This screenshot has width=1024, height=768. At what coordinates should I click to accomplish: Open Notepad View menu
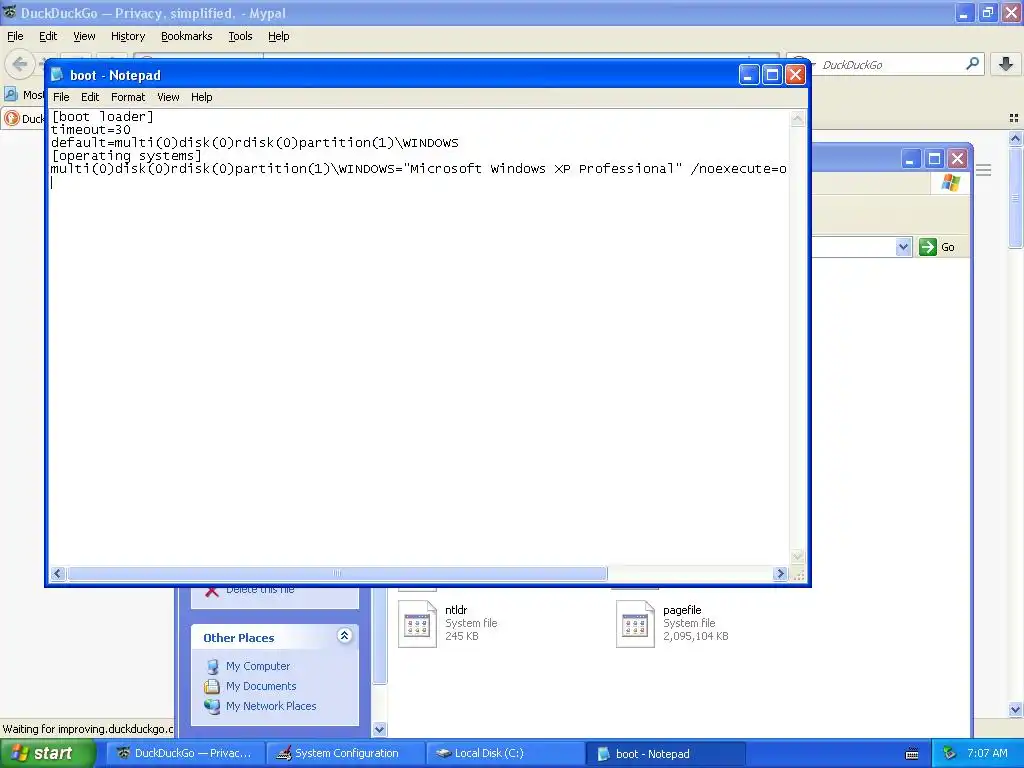pos(168,97)
